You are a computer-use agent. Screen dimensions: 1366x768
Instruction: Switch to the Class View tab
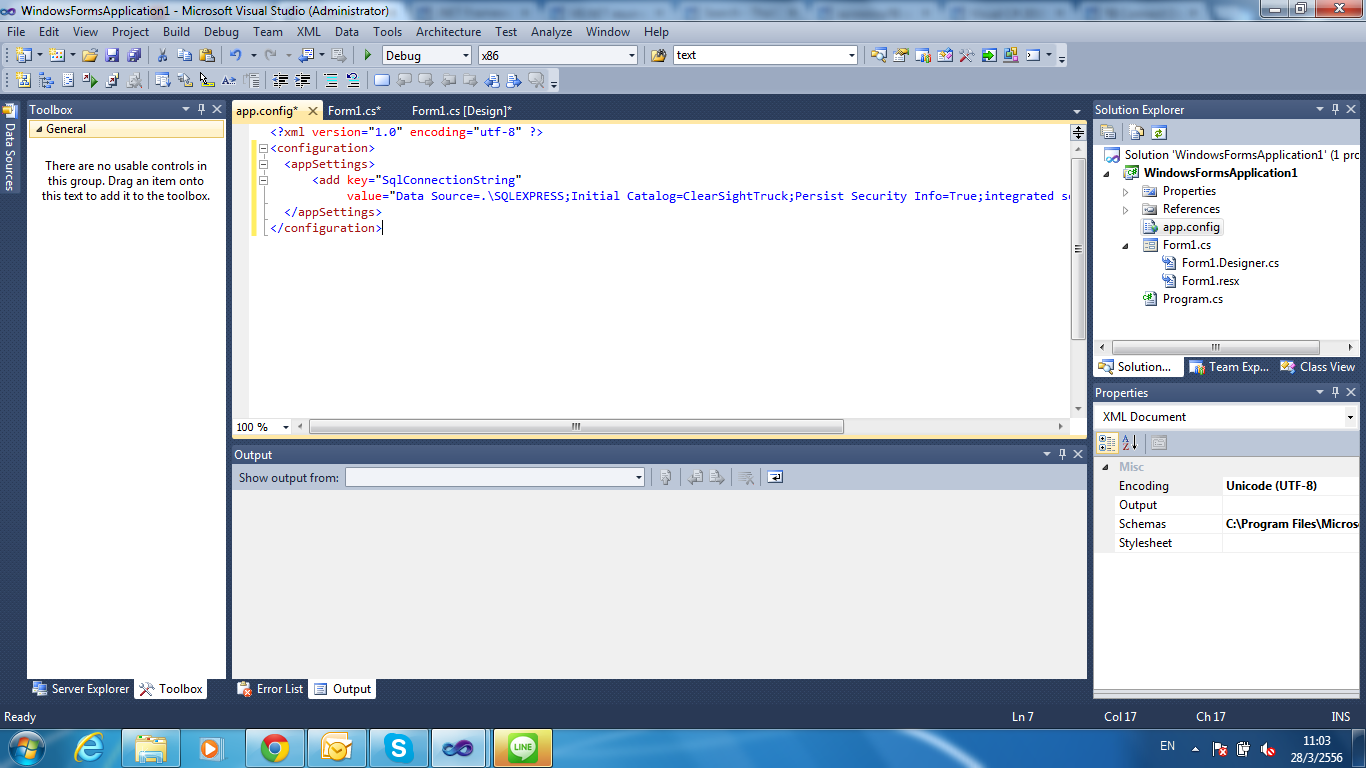tap(1318, 367)
